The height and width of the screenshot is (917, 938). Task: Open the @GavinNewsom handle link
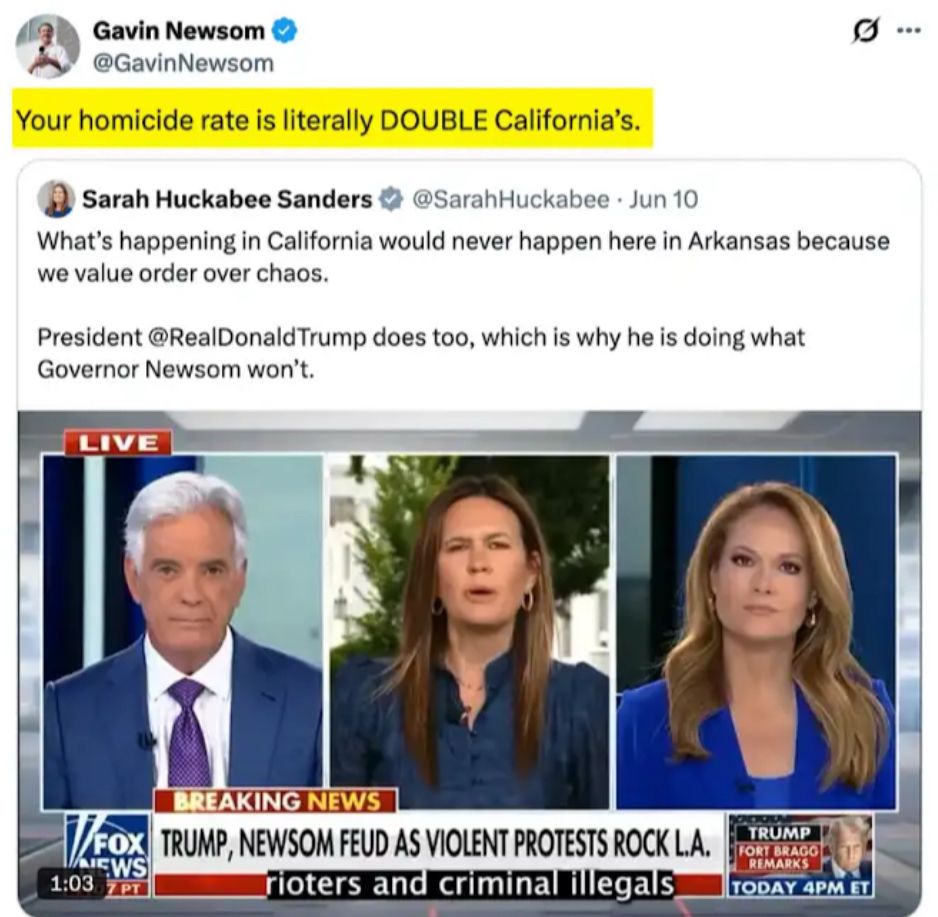coord(183,63)
